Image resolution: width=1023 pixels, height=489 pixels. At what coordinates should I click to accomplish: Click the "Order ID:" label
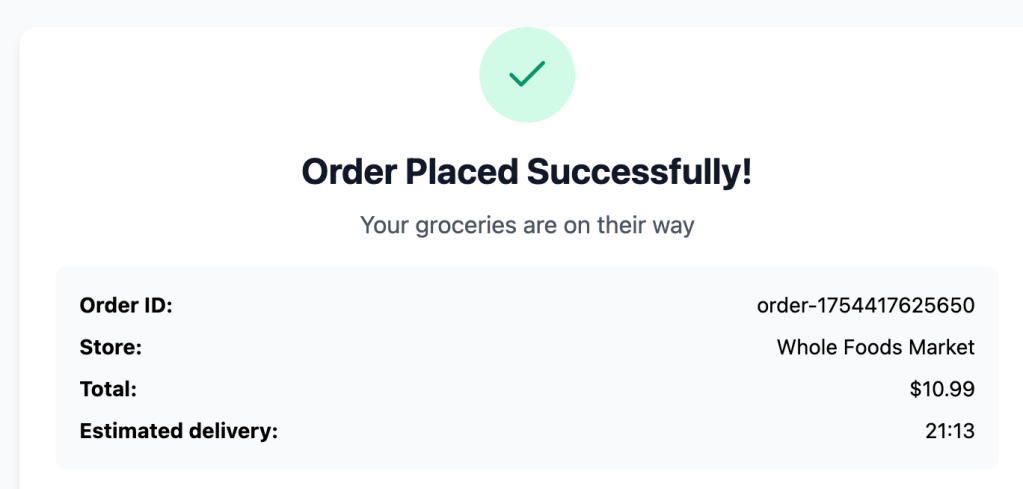[126, 305]
